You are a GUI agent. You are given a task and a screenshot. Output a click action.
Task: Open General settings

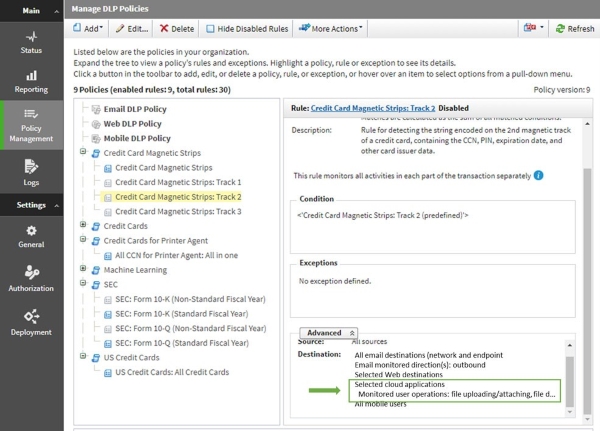coord(31,236)
